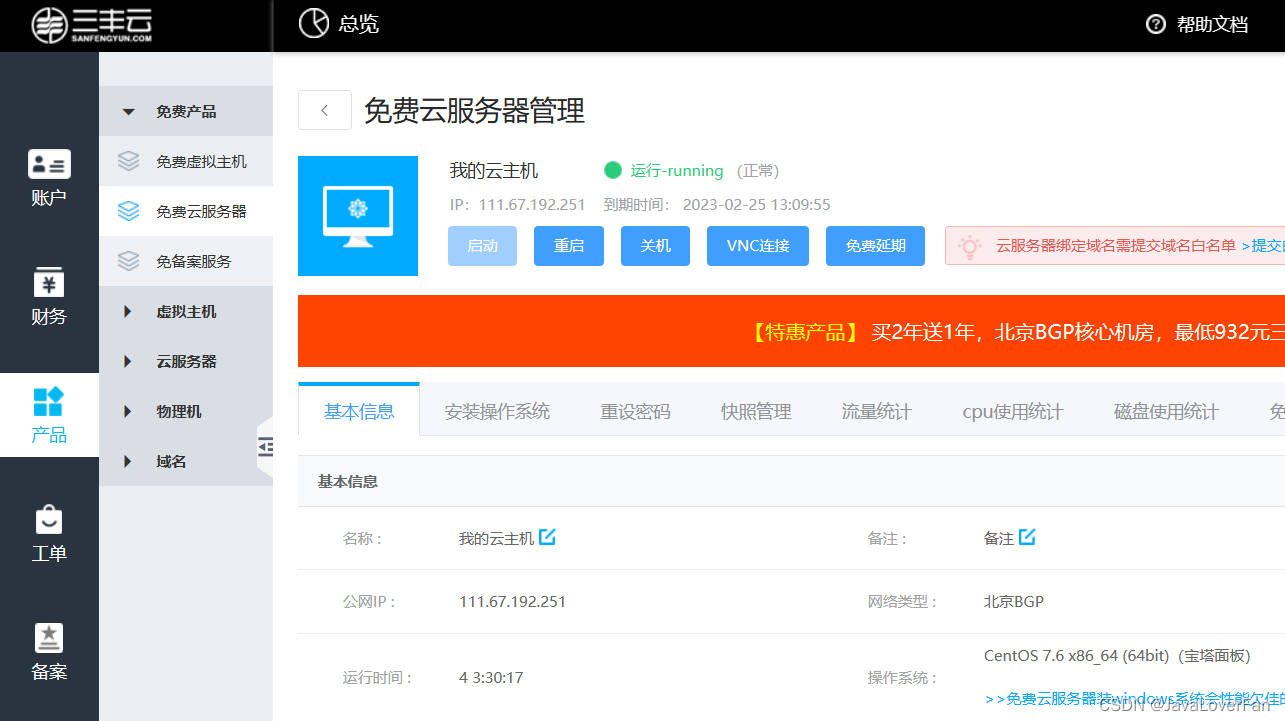Expand the 虚拟主机 section
The image size is (1285, 721).
(x=186, y=311)
